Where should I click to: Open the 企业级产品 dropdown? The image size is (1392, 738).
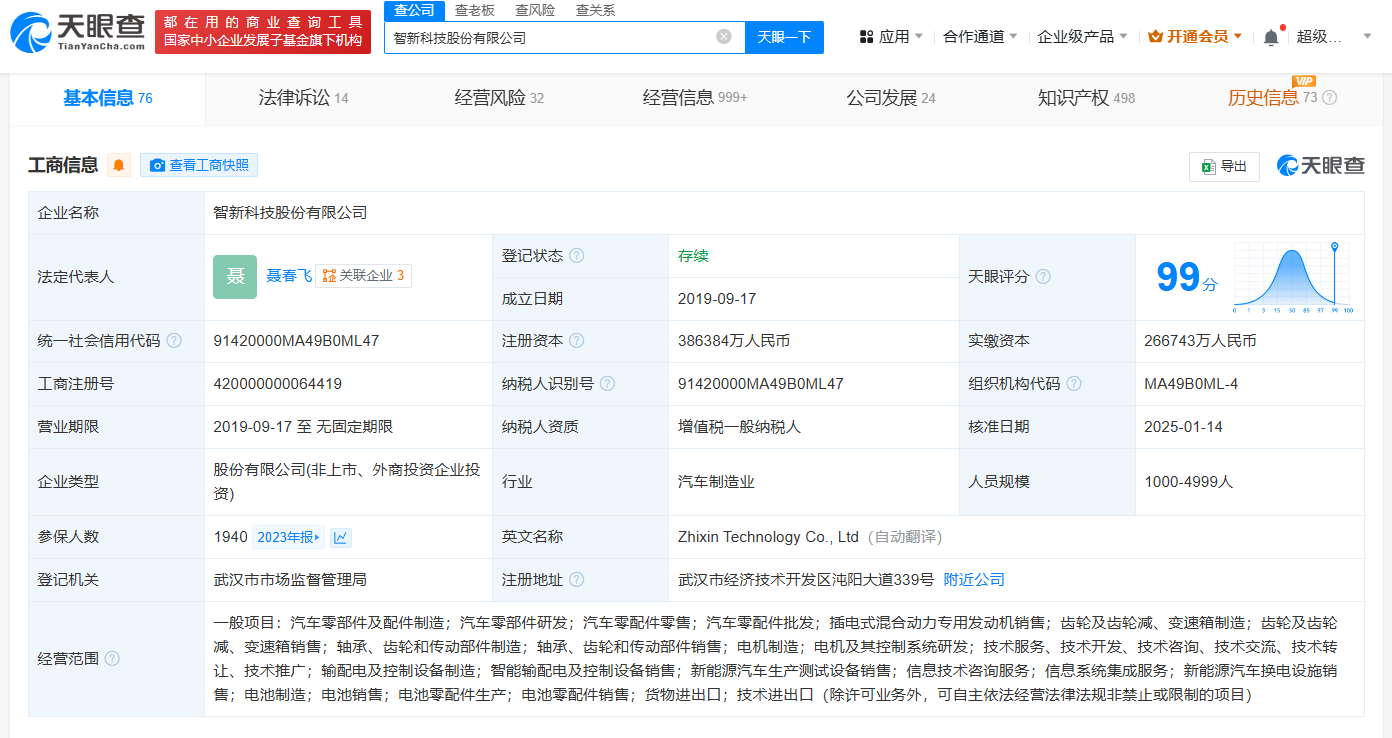1082,37
